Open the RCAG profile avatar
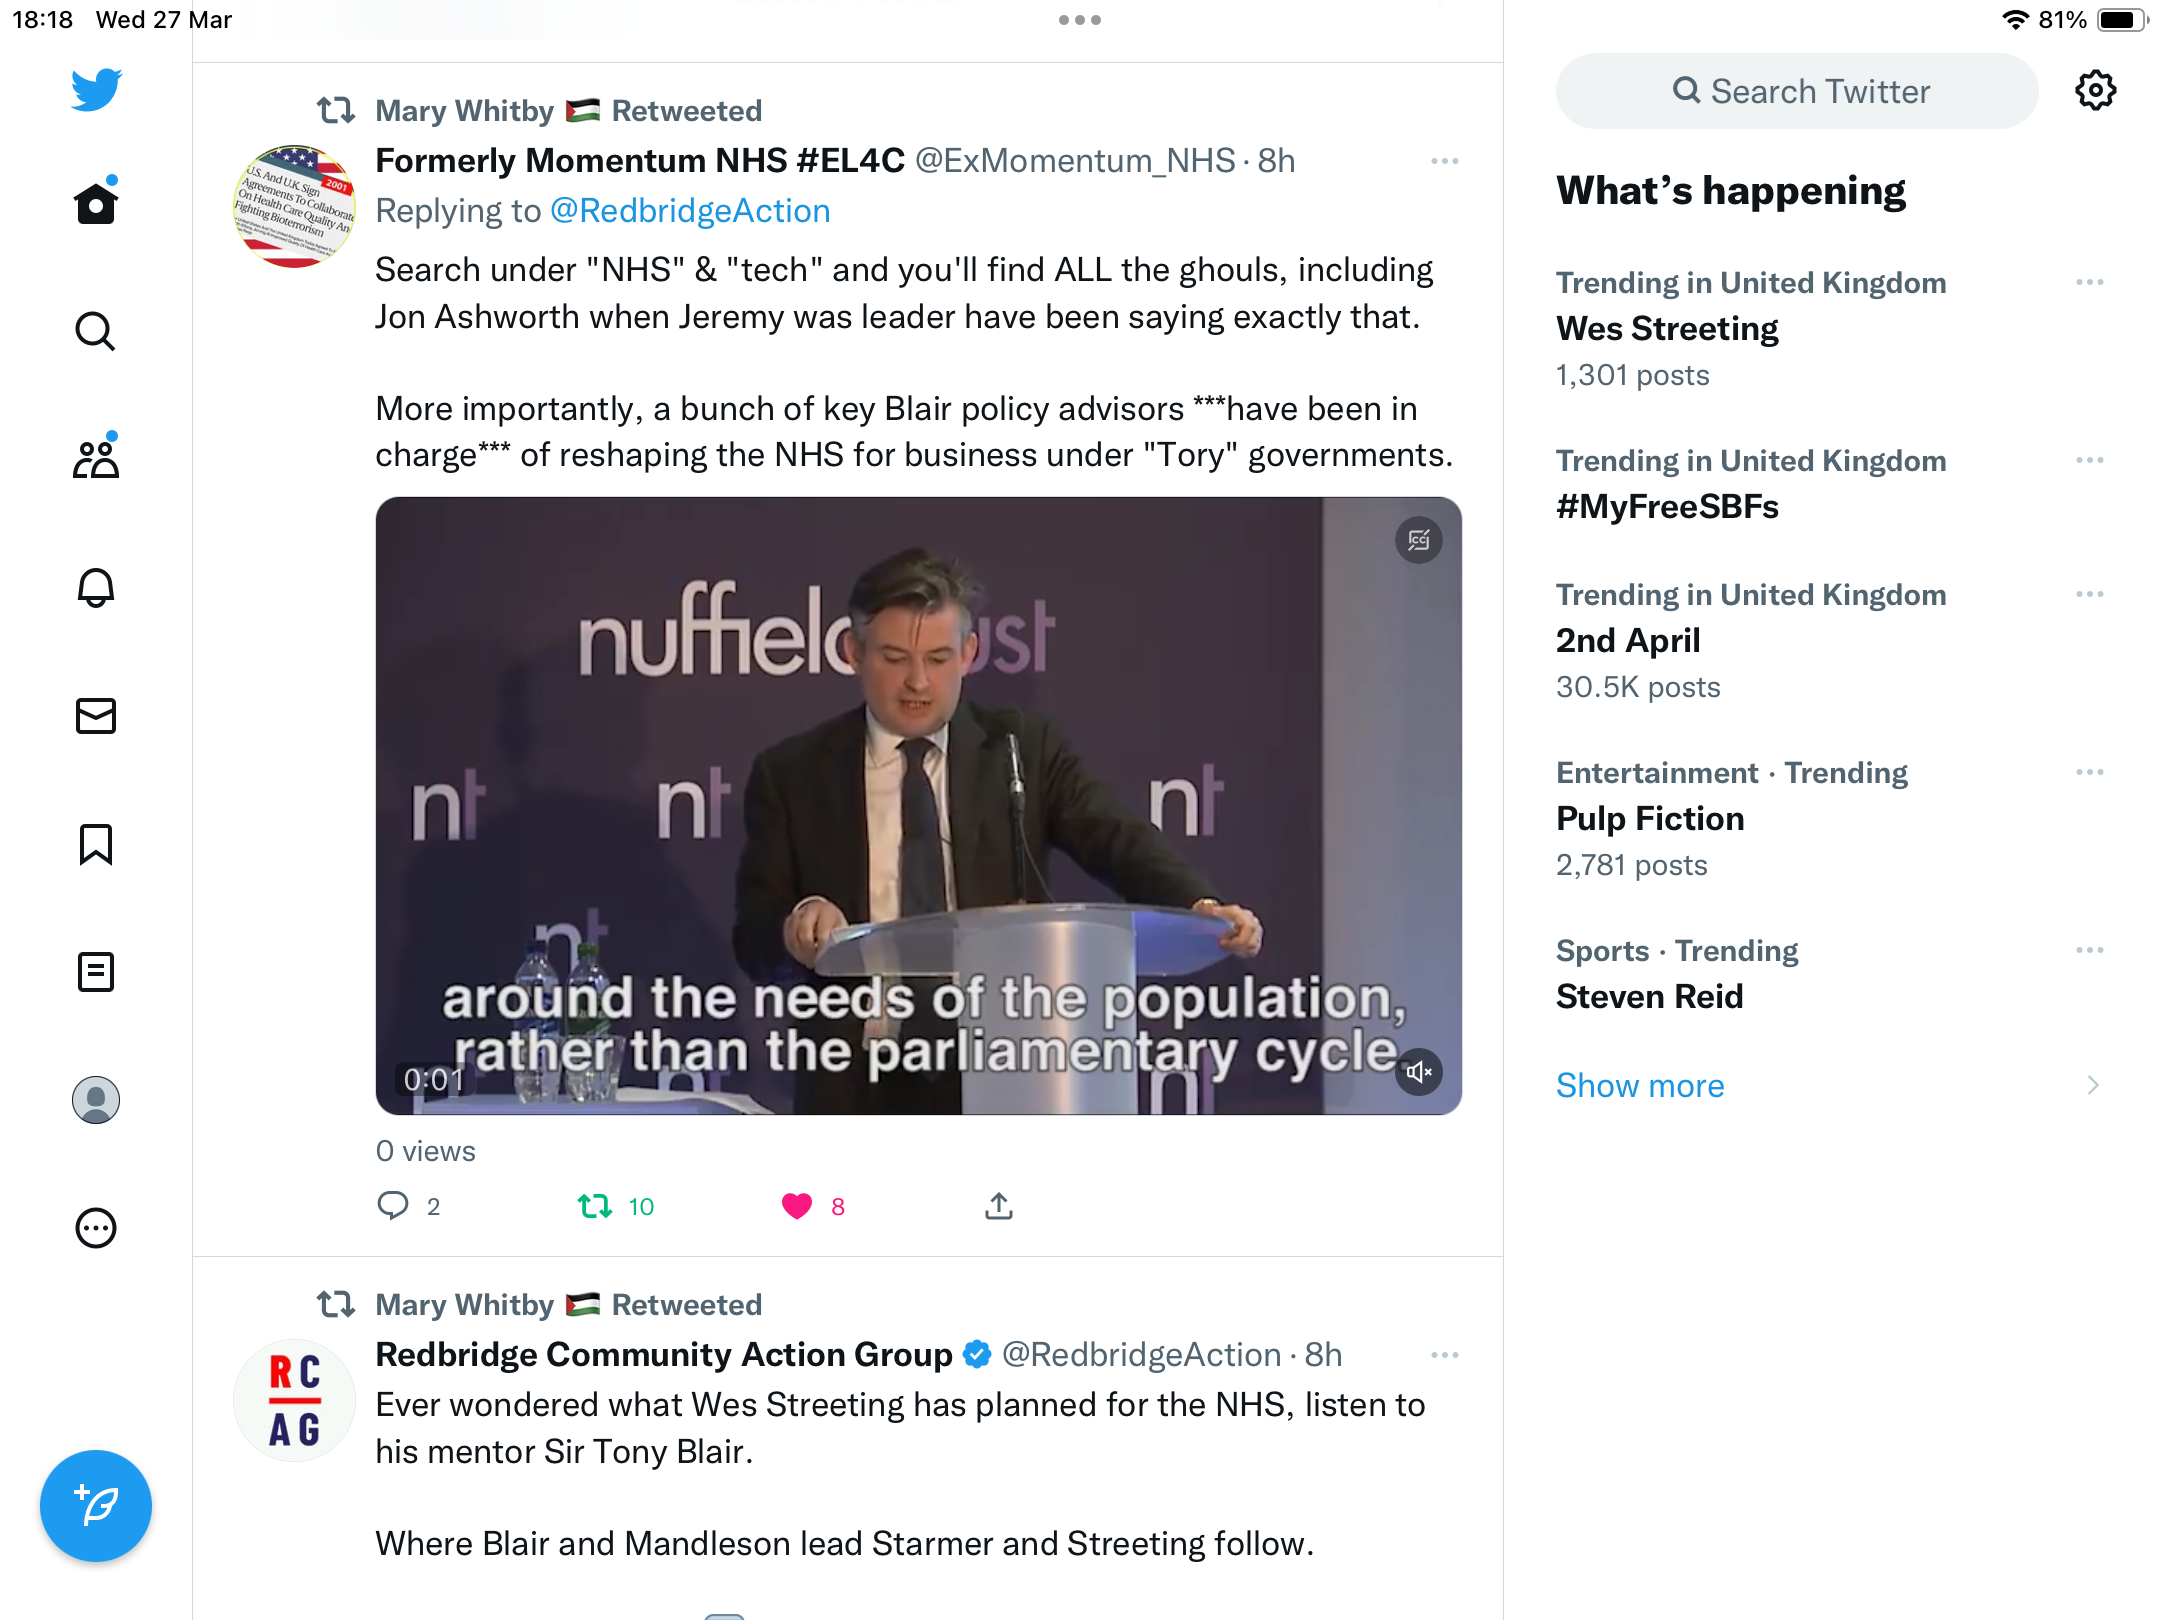 tap(294, 1401)
